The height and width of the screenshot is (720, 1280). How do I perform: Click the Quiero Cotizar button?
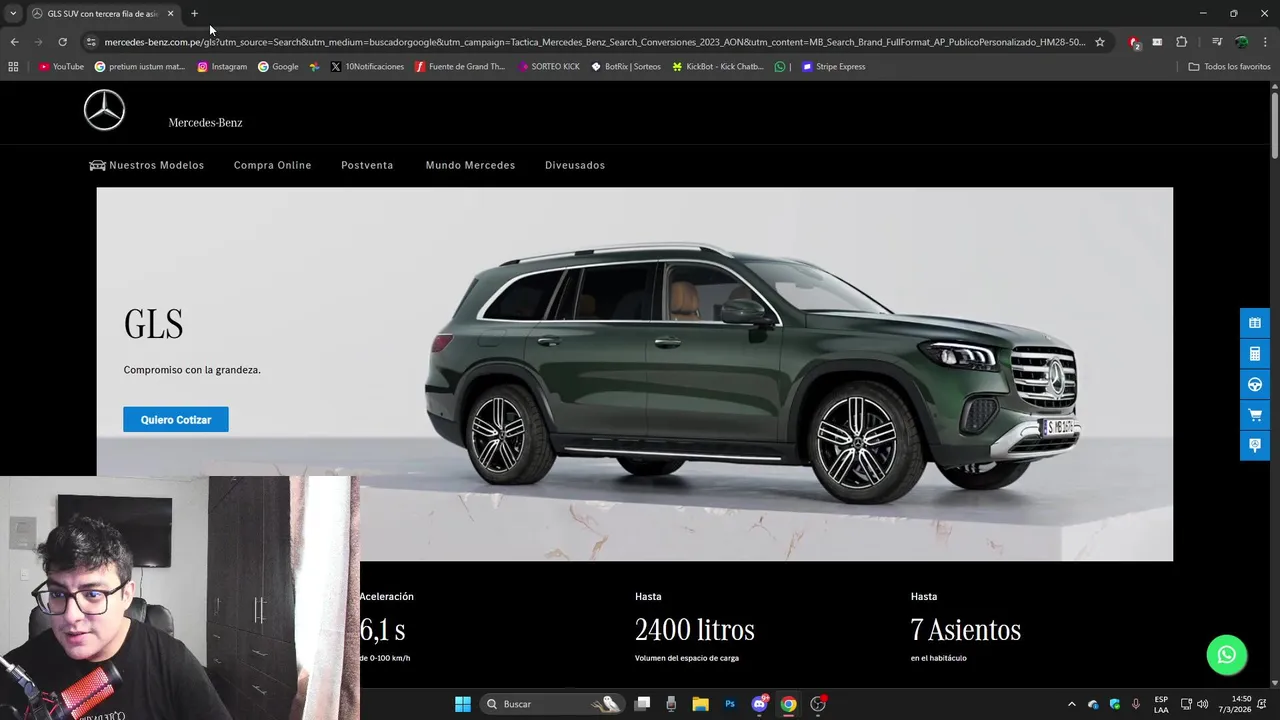(176, 420)
